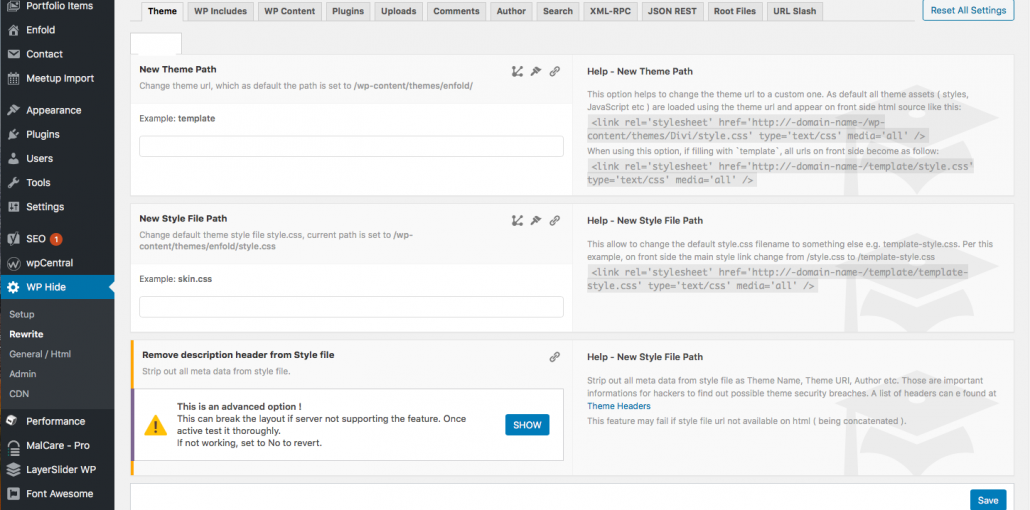
Task: Go to the URL Slash tab
Action: click(794, 11)
